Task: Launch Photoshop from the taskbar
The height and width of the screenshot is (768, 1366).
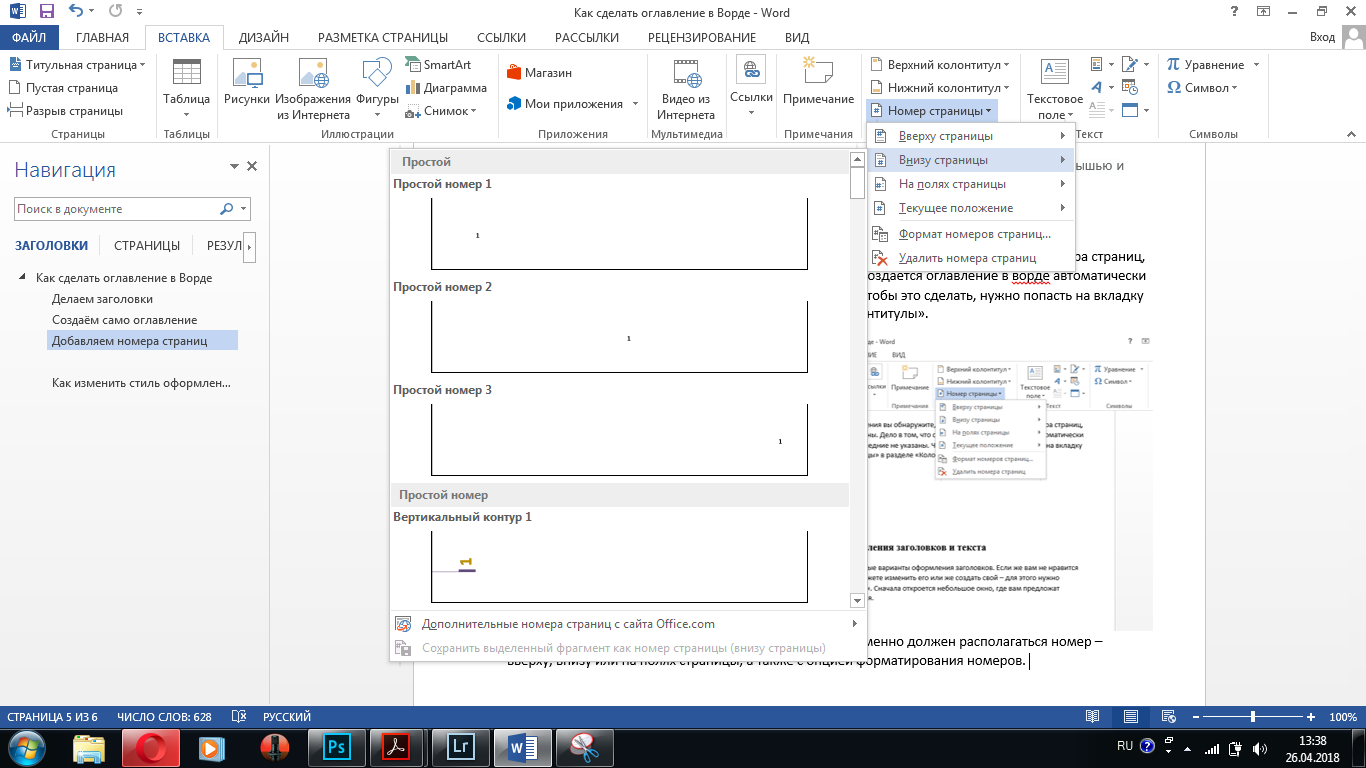Action: (337, 746)
